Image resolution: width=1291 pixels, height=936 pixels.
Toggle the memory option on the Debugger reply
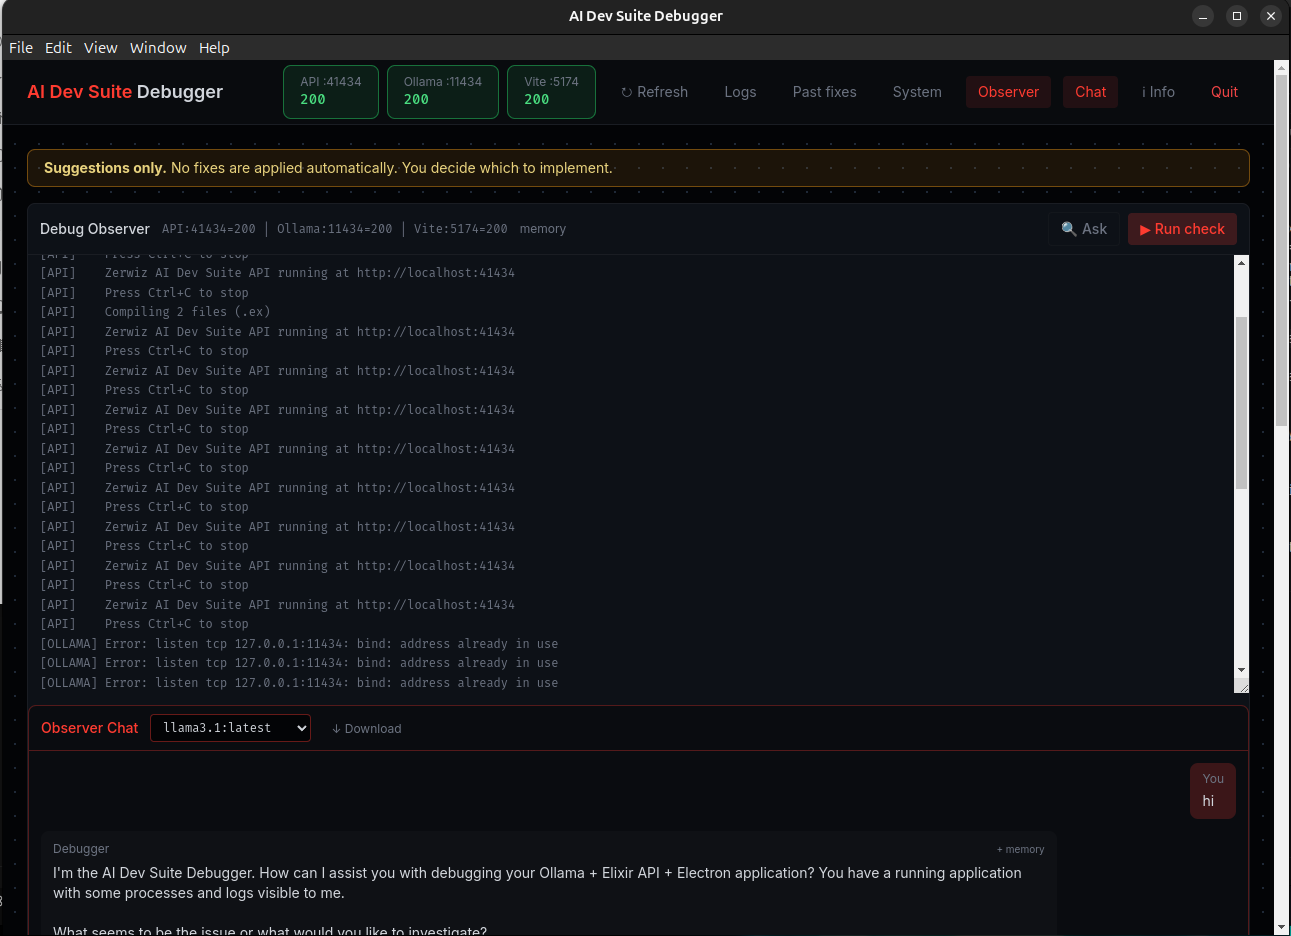tap(1020, 849)
